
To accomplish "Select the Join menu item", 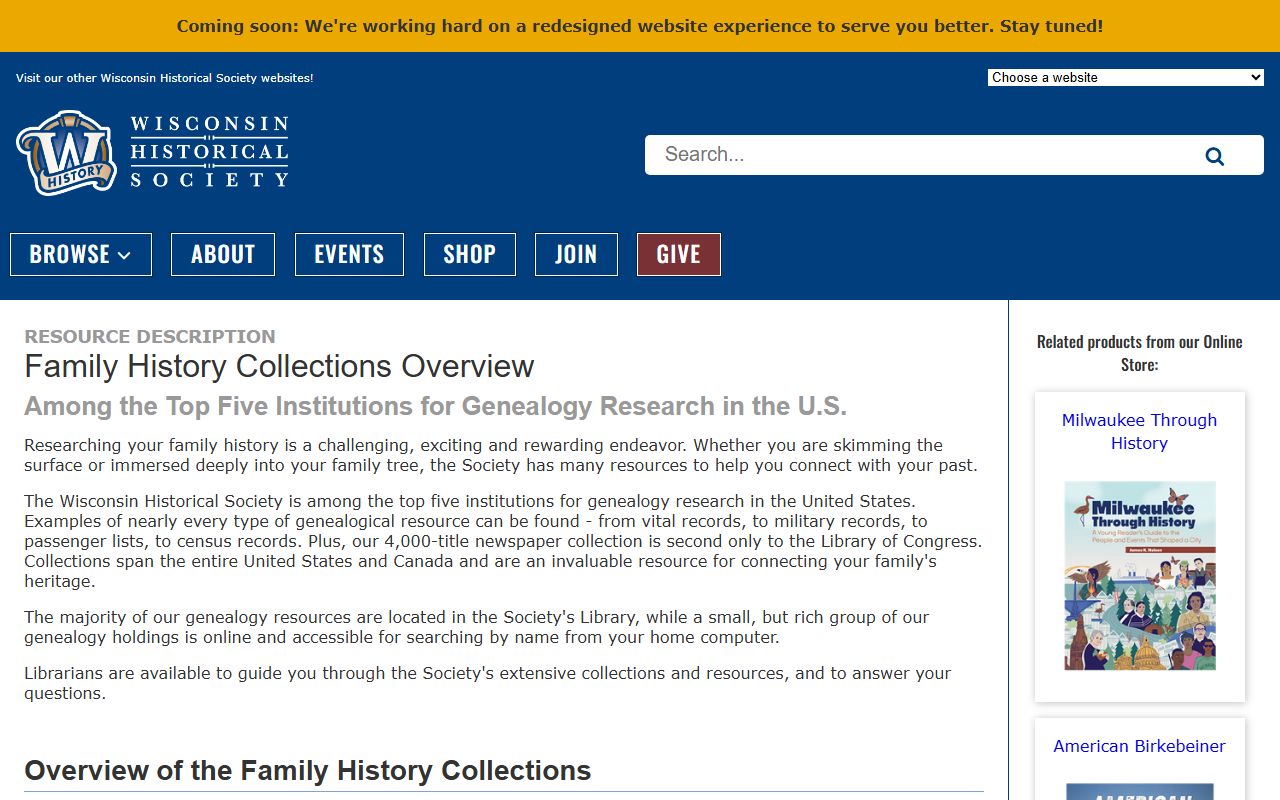I will (576, 254).
